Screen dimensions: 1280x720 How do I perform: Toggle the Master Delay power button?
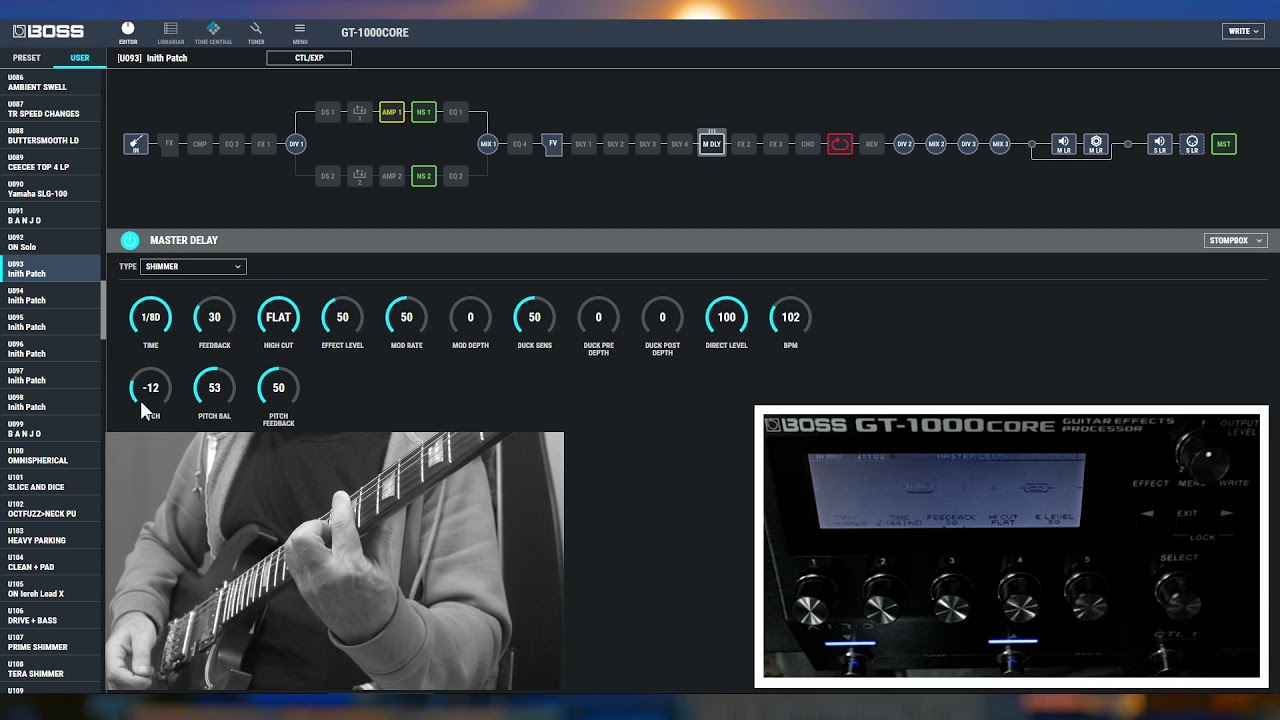(130, 240)
